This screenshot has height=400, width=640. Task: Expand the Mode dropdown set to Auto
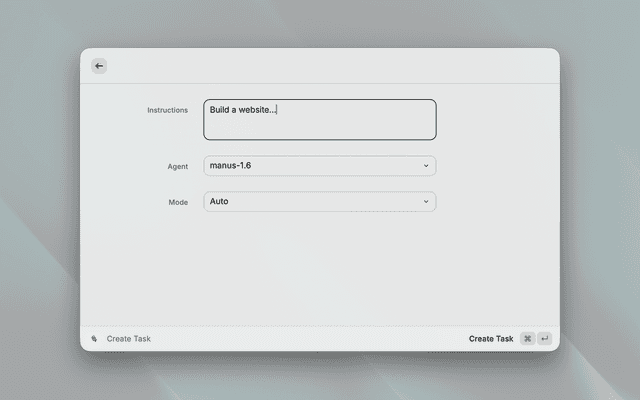319,202
